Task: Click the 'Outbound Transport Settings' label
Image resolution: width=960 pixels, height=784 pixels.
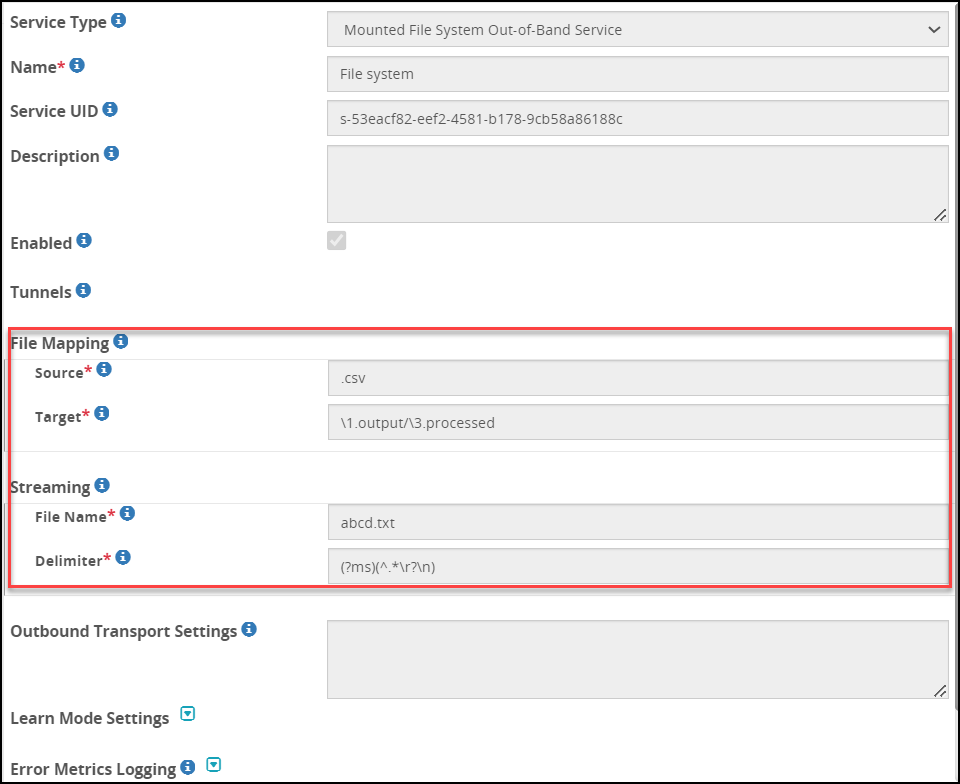Action: tap(124, 631)
